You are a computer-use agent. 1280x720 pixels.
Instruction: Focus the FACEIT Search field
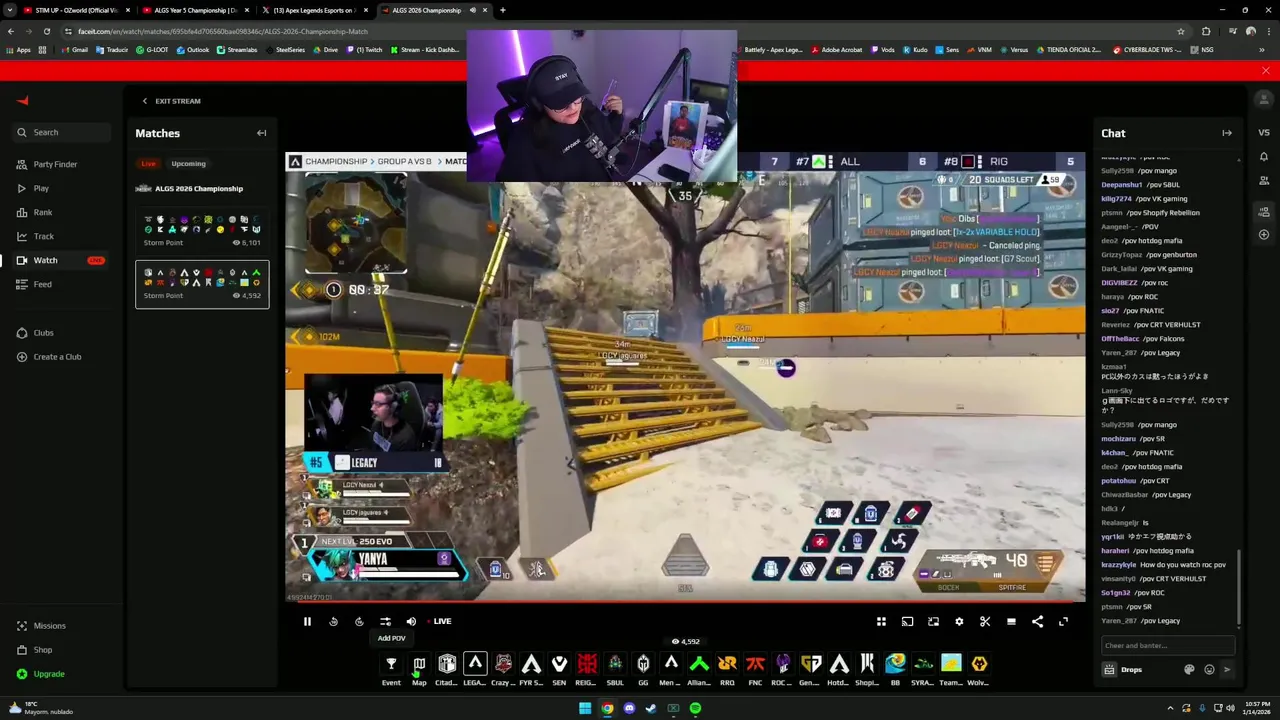click(62, 132)
